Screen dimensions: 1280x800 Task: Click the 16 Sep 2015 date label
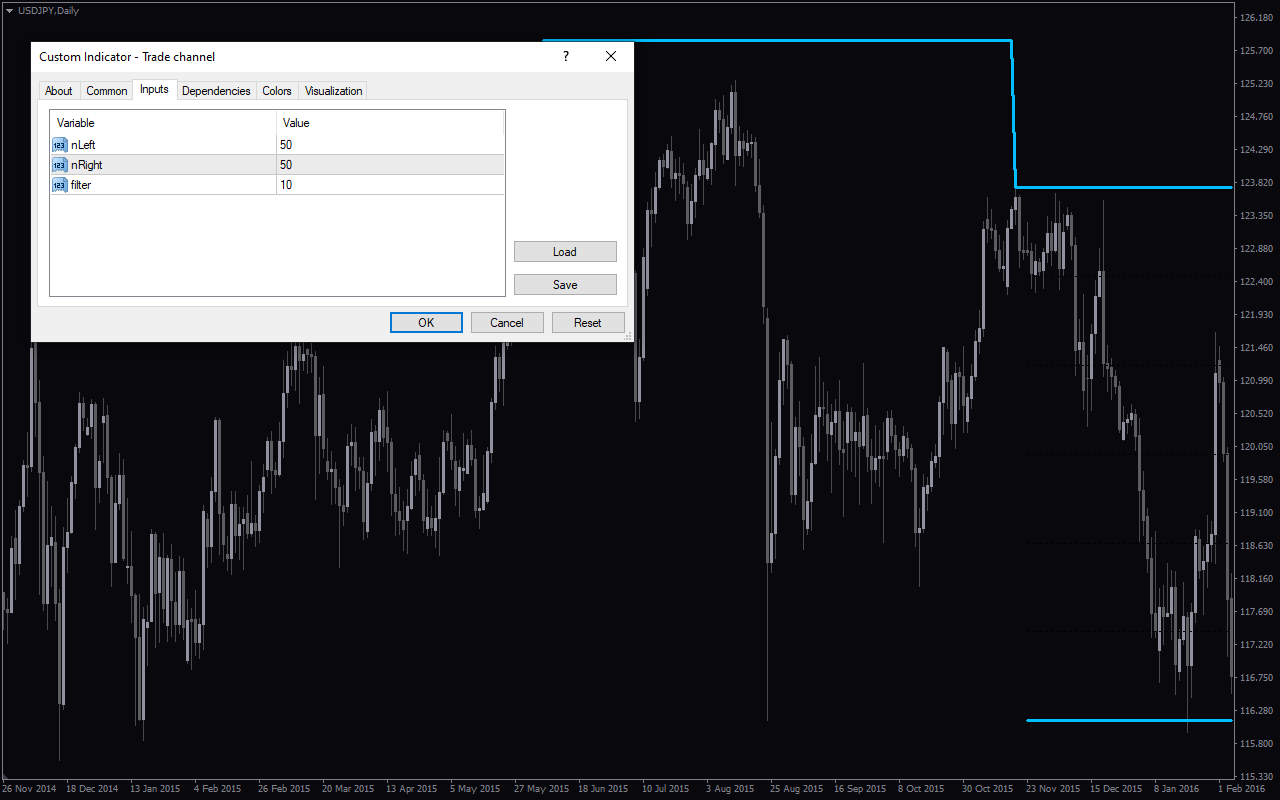860,788
